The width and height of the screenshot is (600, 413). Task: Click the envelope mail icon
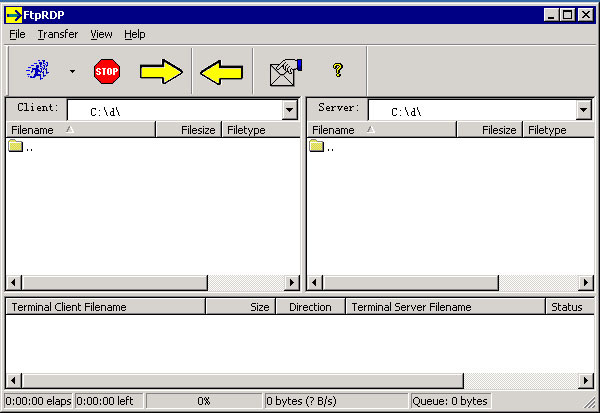point(286,72)
